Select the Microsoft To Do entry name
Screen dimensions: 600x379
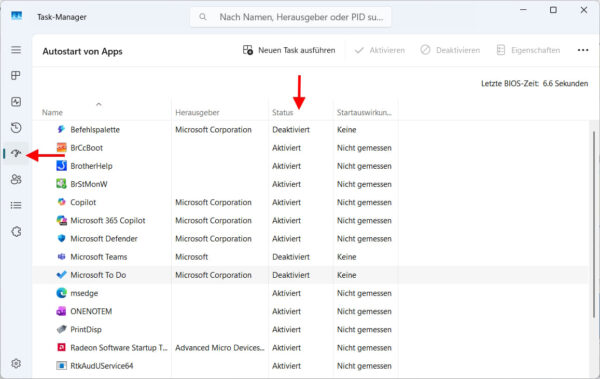(98, 275)
